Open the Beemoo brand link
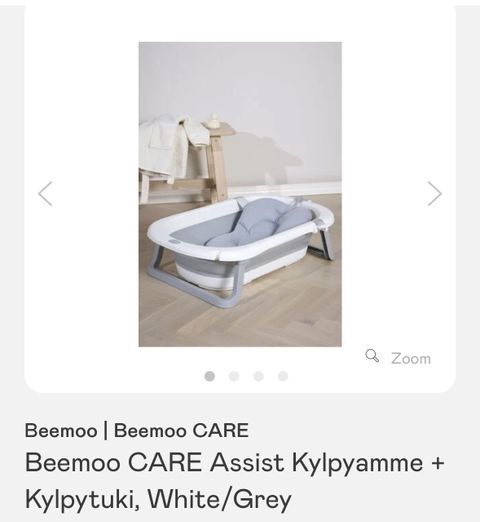 click(x=61, y=430)
